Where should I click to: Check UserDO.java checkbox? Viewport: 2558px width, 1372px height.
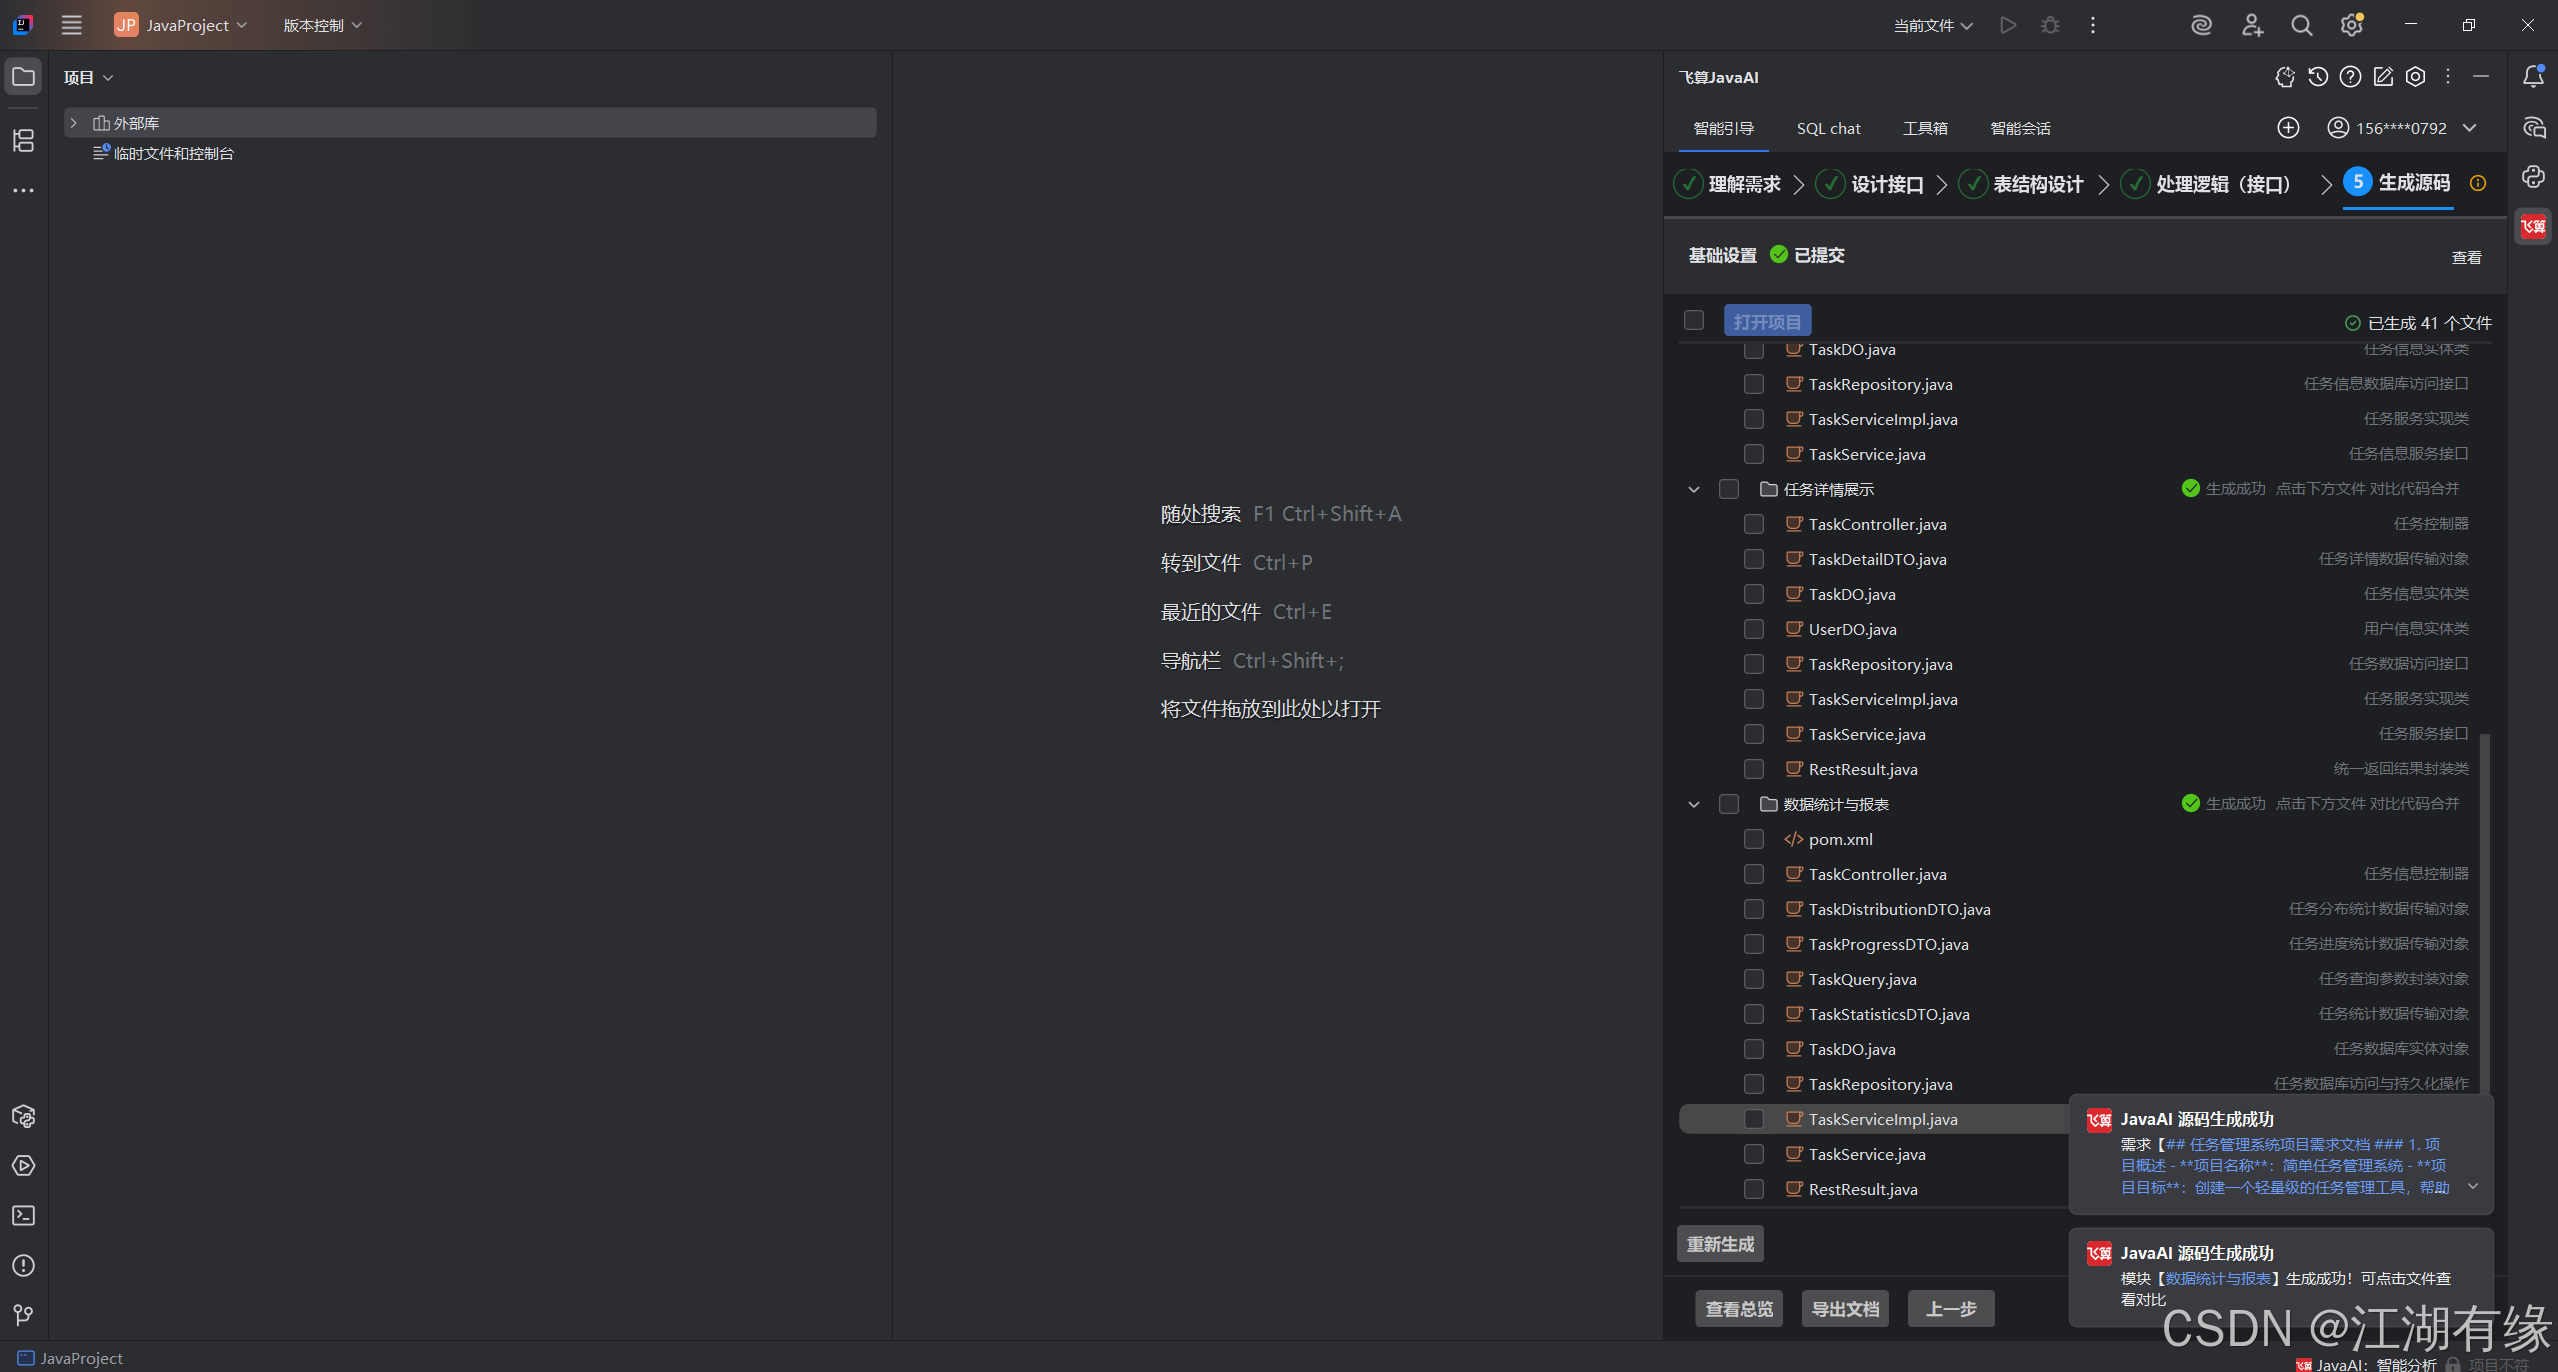(x=1754, y=629)
